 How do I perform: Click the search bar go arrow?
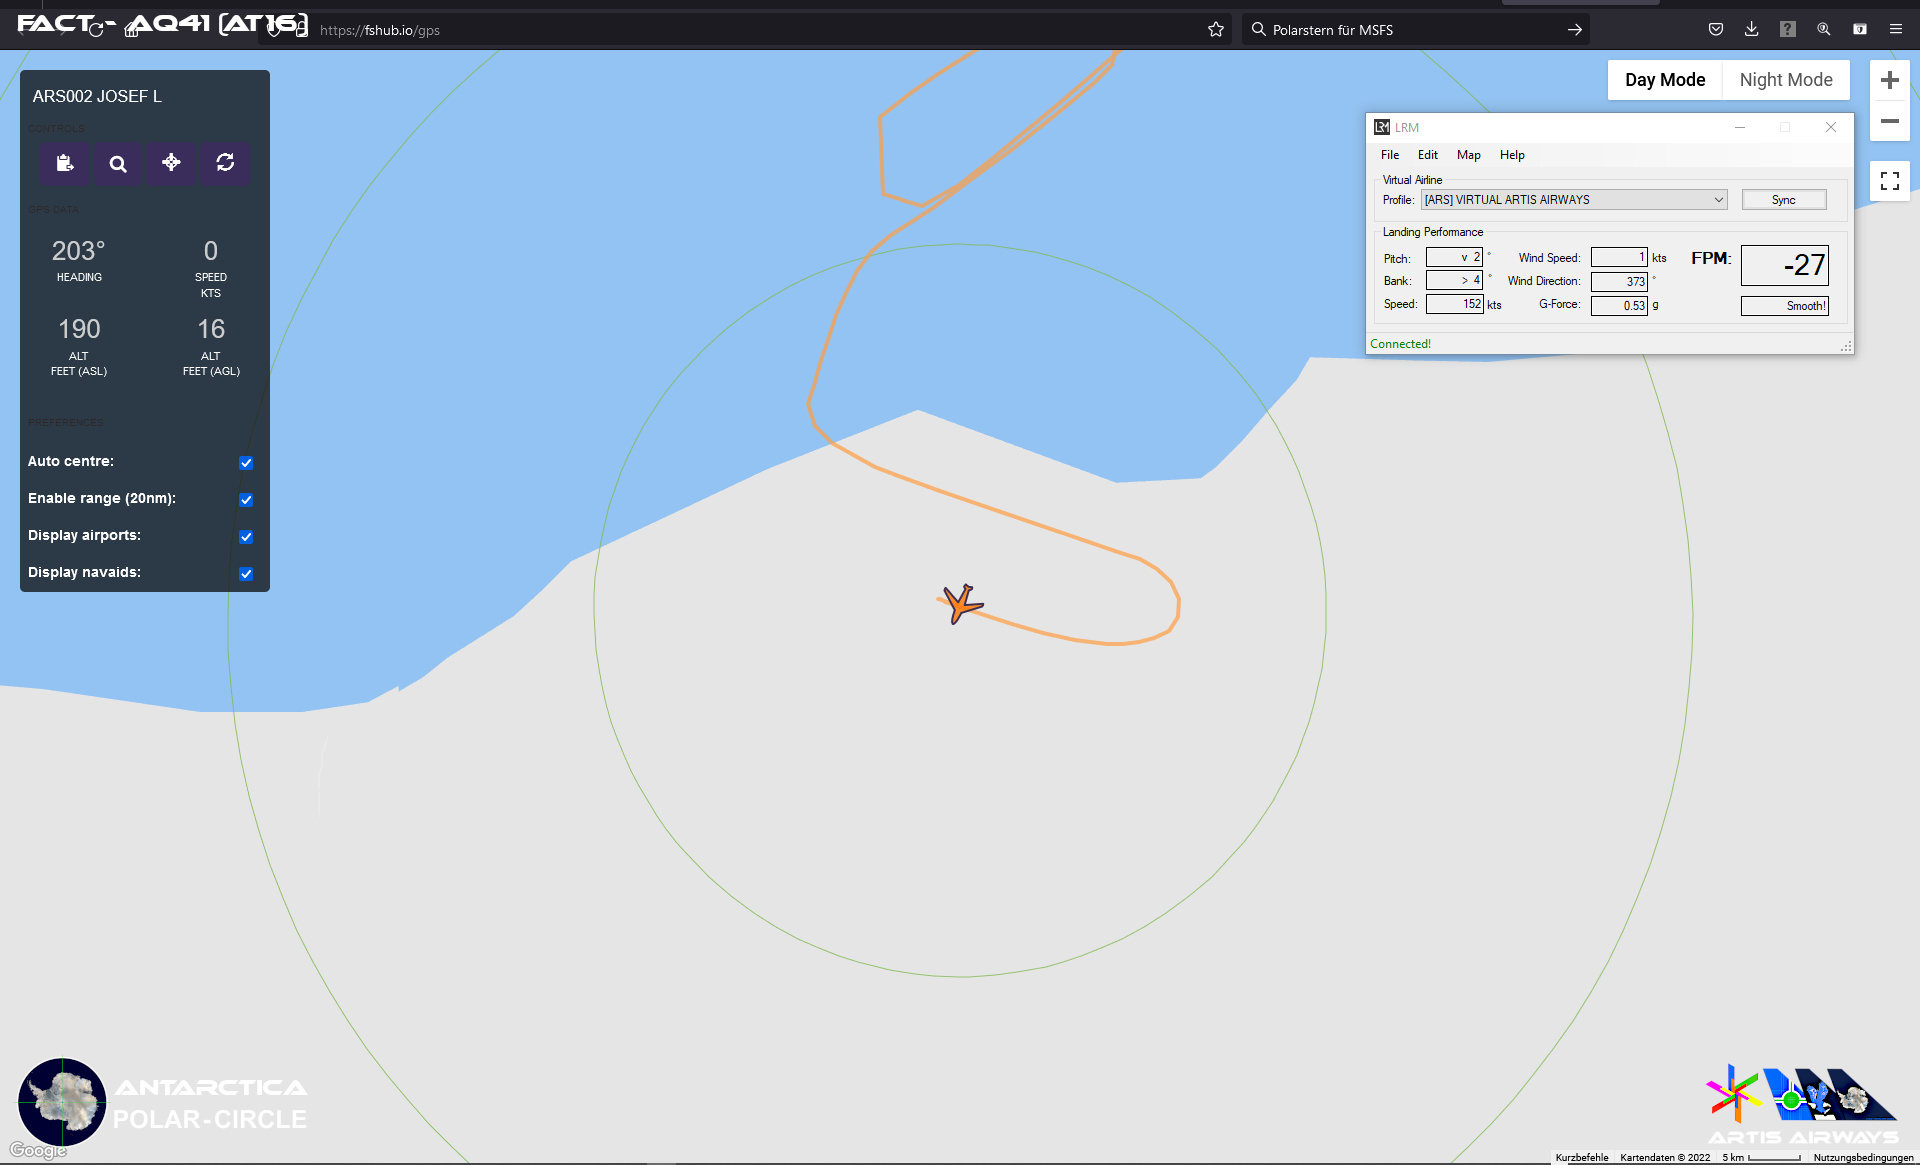1574,30
